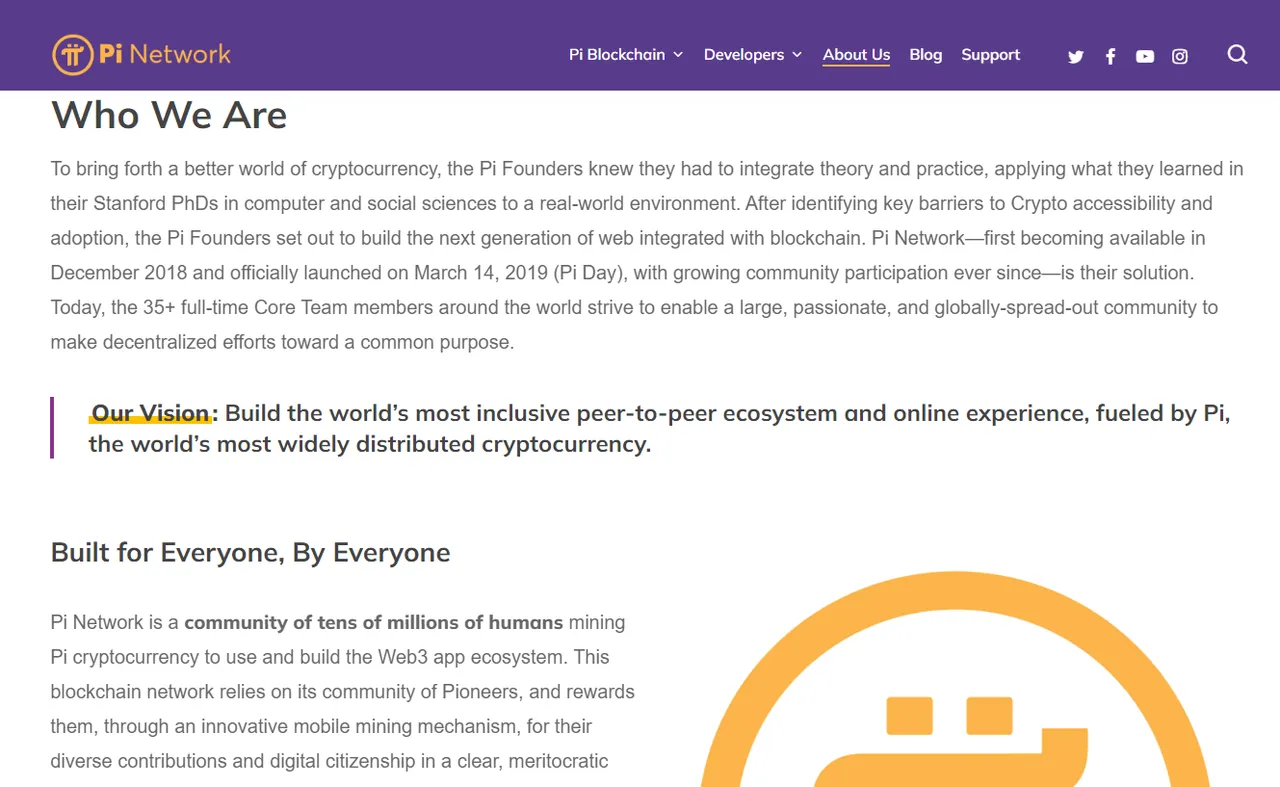Click the Pi Network wordmark text
The image size is (1280, 787).
tap(165, 54)
